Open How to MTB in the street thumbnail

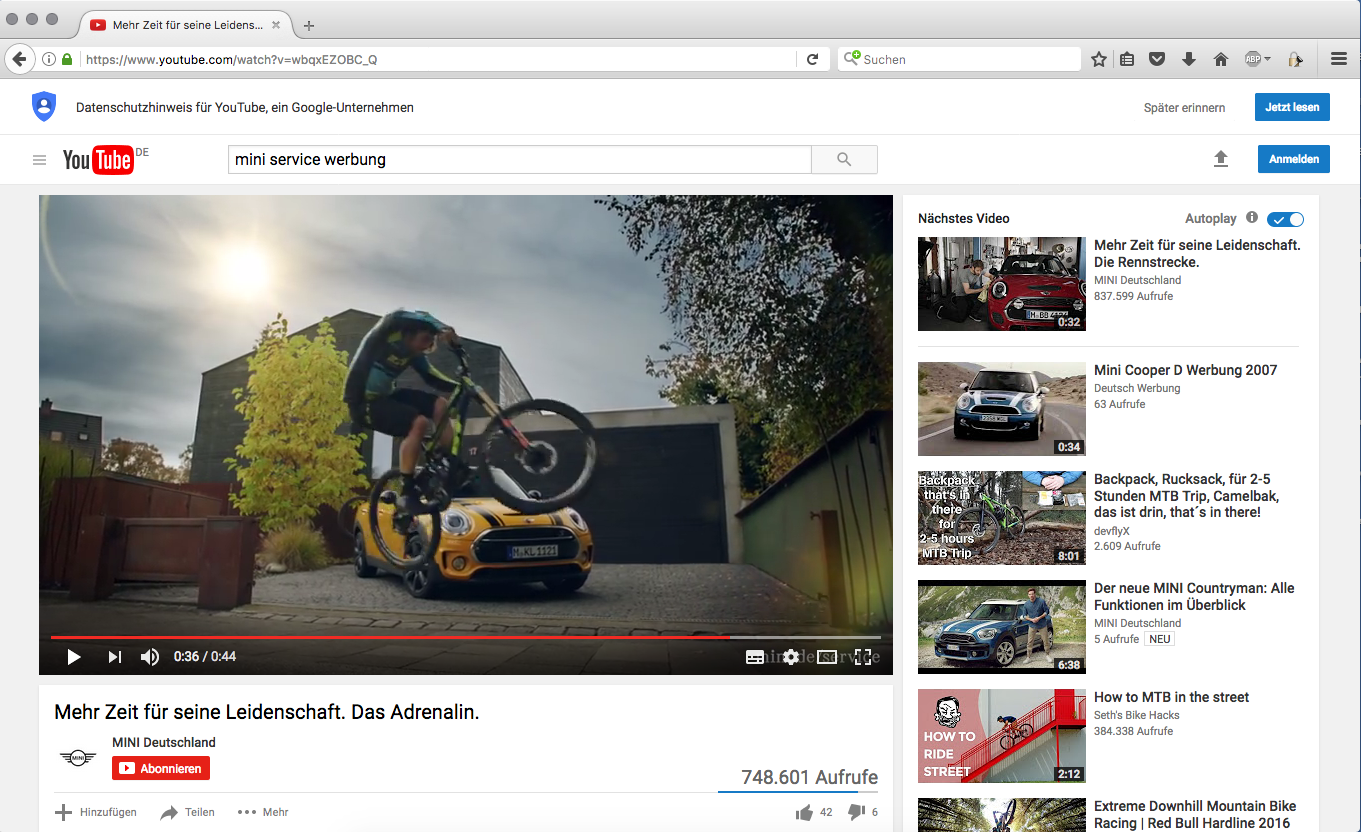tap(1001, 736)
